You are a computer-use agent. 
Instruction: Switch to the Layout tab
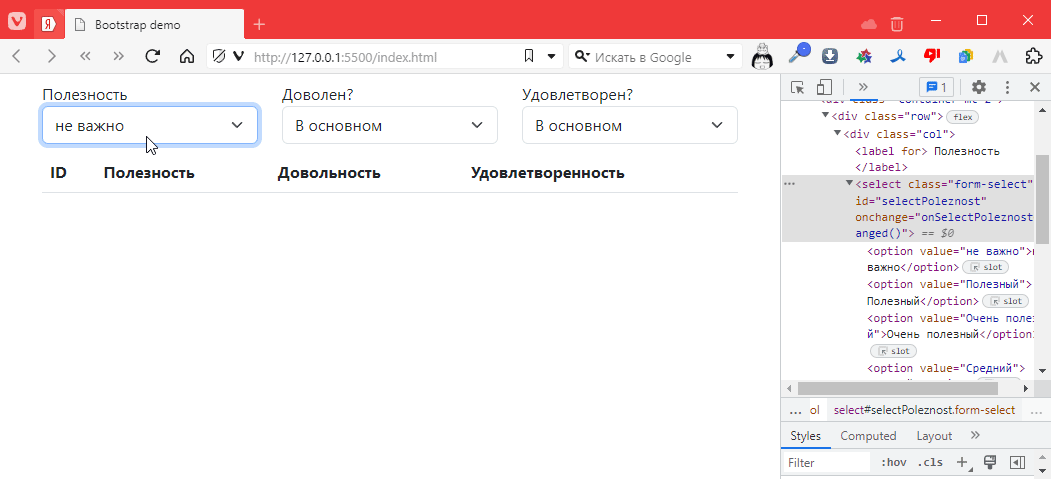(934, 436)
